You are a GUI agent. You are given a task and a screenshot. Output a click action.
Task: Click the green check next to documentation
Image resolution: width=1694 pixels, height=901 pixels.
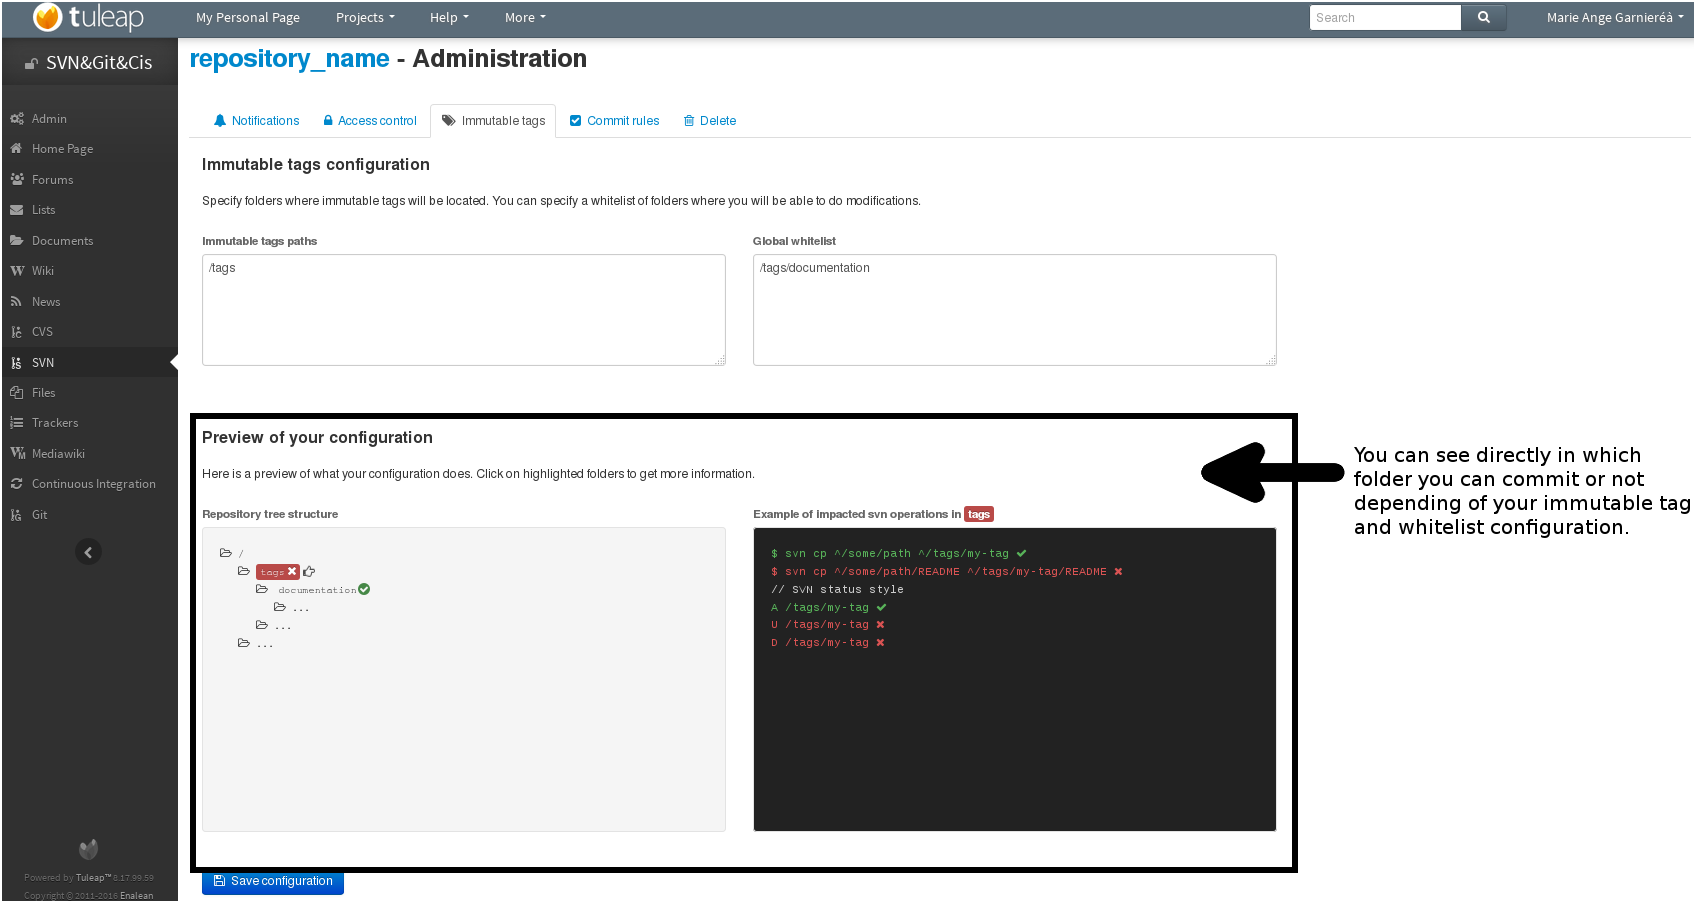[364, 589]
